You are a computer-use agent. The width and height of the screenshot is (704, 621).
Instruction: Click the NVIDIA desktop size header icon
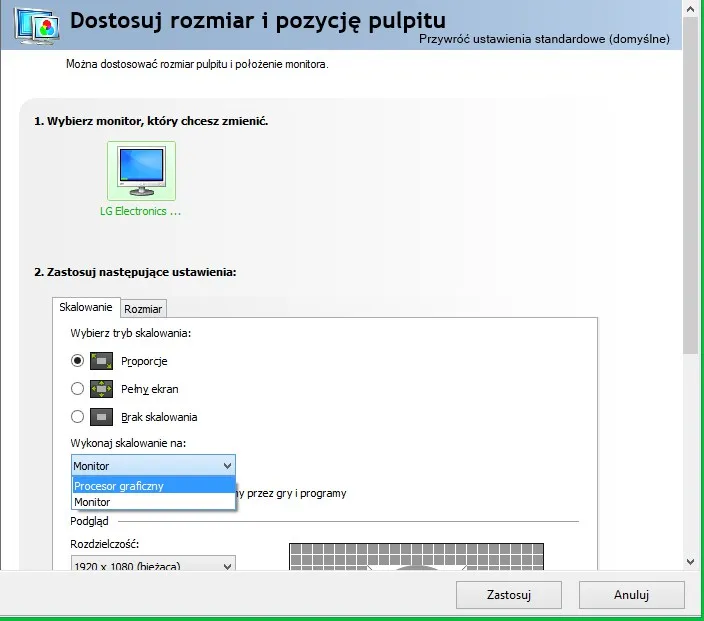[x=37, y=26]
